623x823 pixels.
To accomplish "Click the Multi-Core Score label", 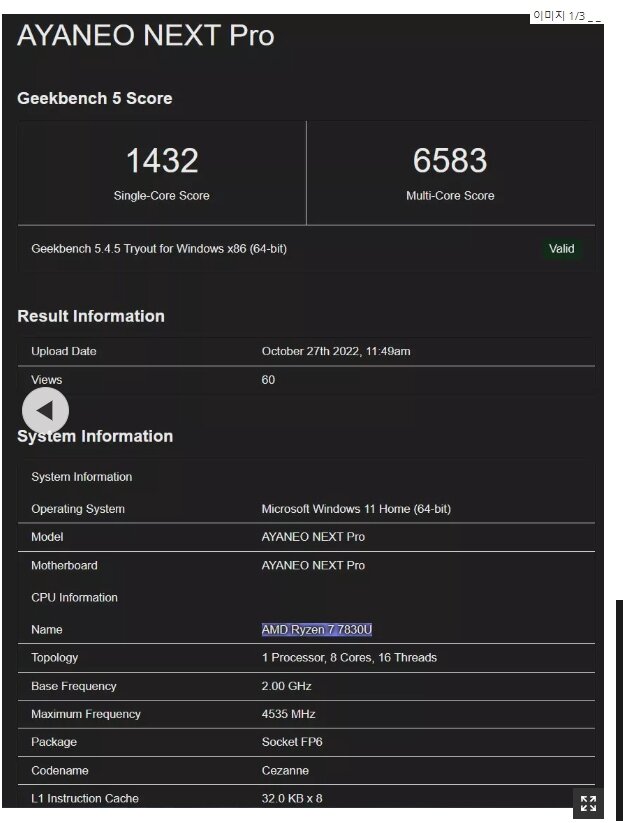I will pyautogui.click(x=450, y=195).
